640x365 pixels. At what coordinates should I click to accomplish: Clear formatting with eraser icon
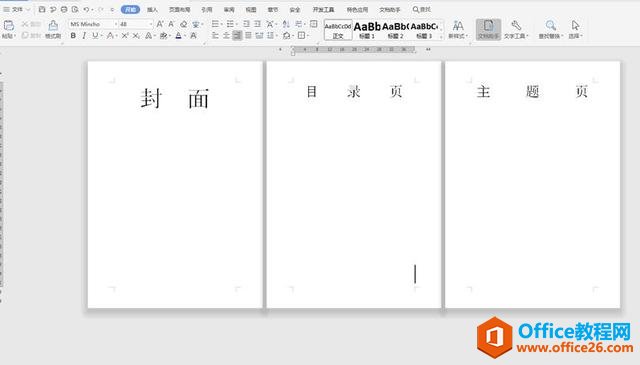tap(184, 24)
